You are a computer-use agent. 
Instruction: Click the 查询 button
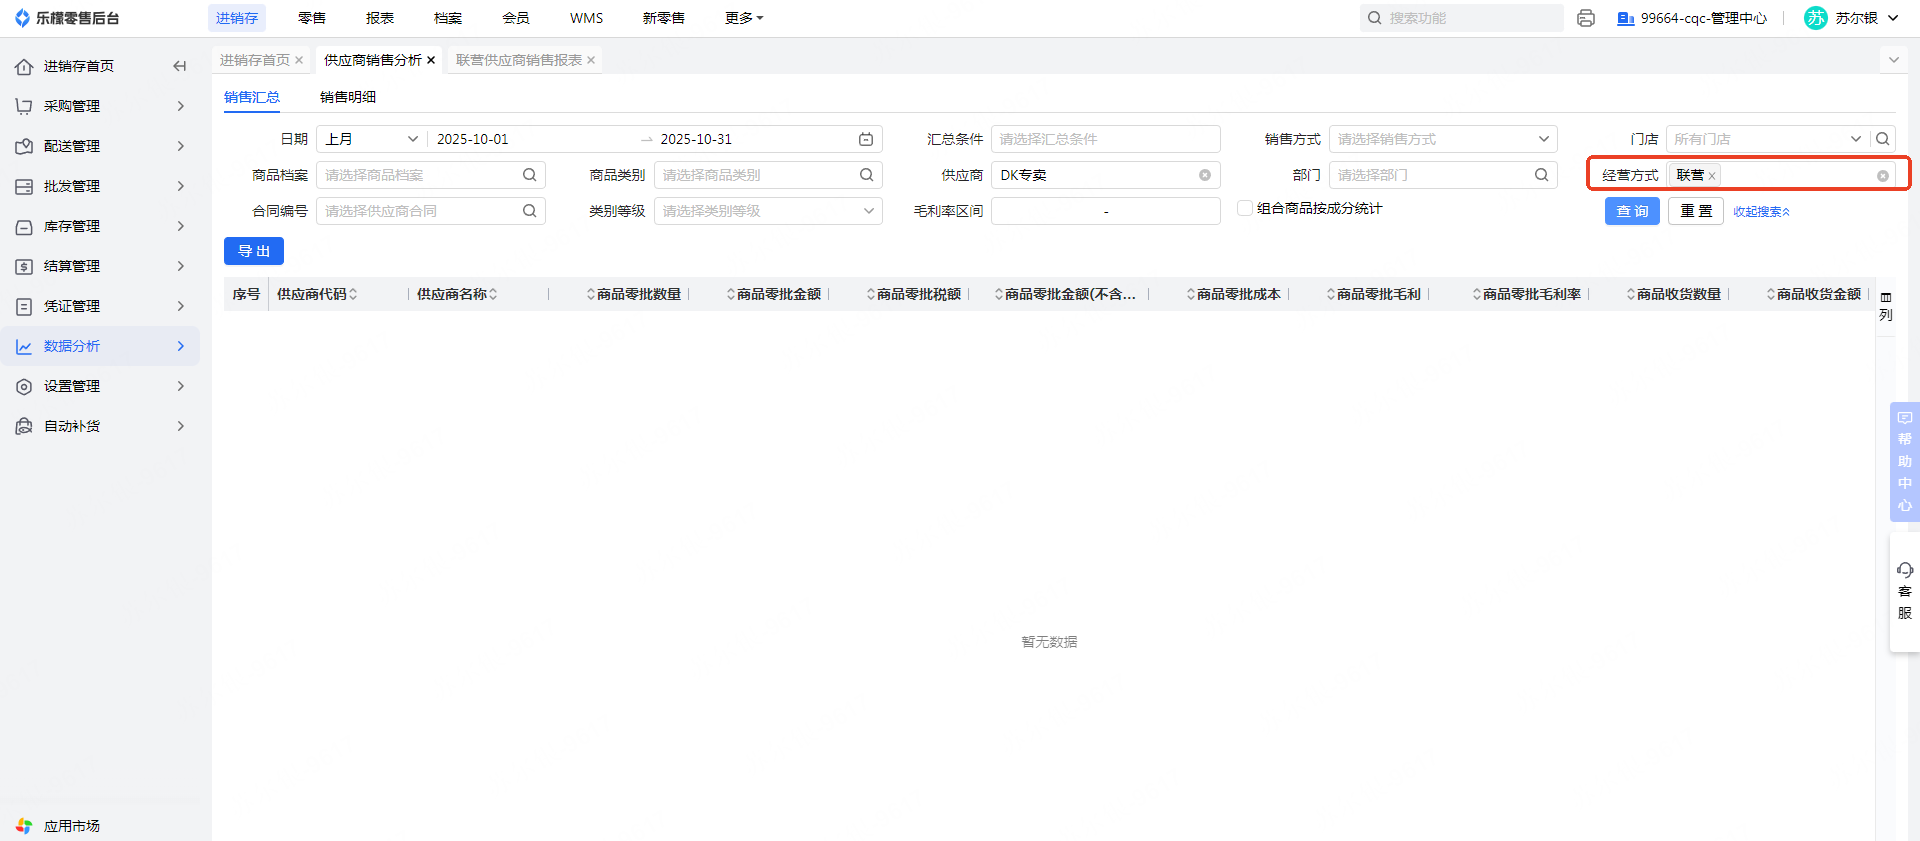coord(1632,211)
